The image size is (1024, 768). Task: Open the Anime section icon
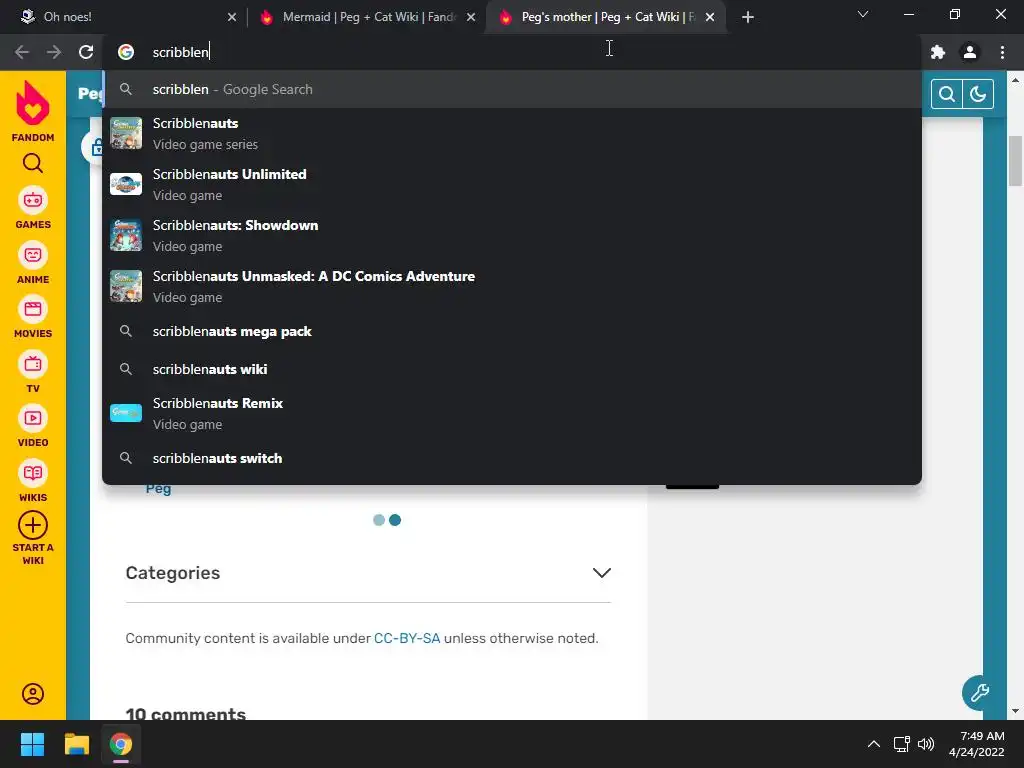tap(33, 255)
